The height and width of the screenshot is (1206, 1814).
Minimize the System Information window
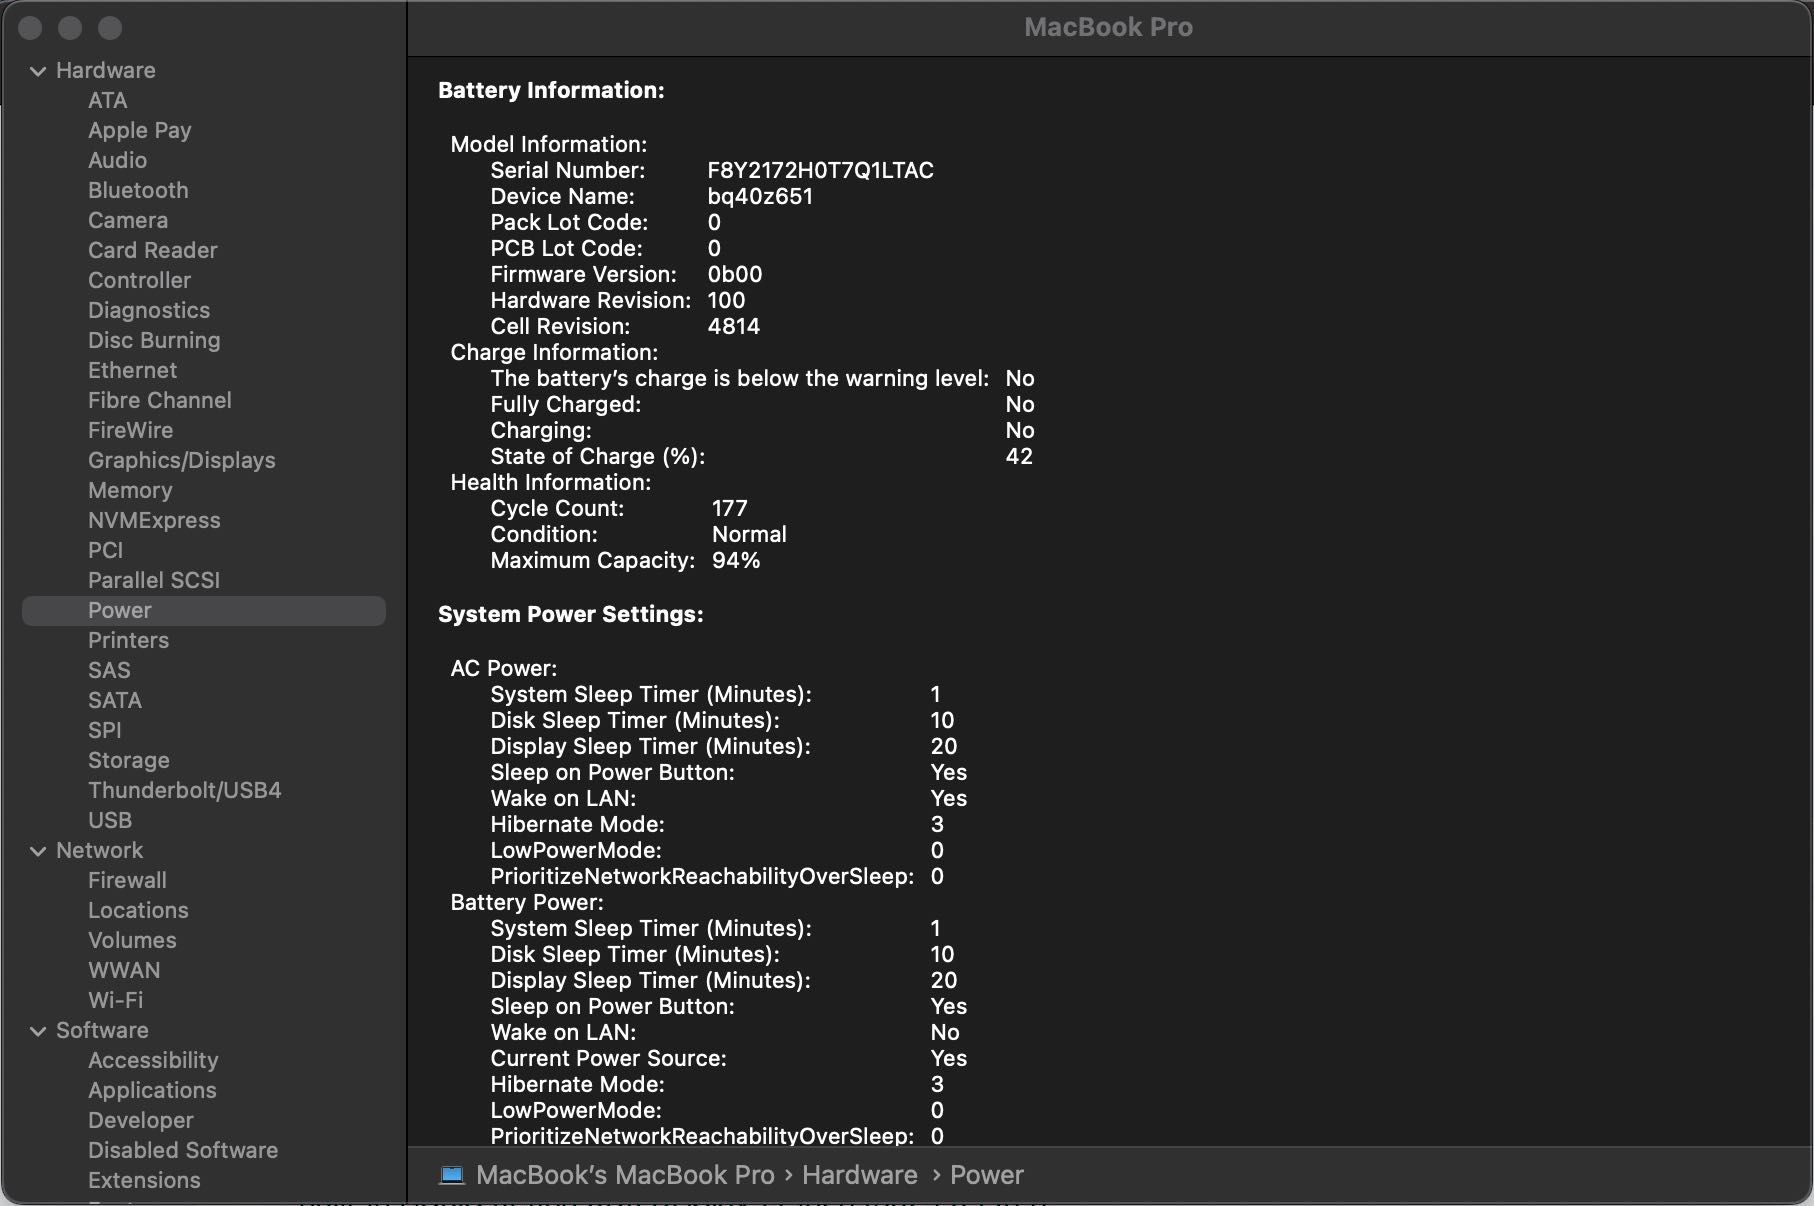[x=70, y=28]
